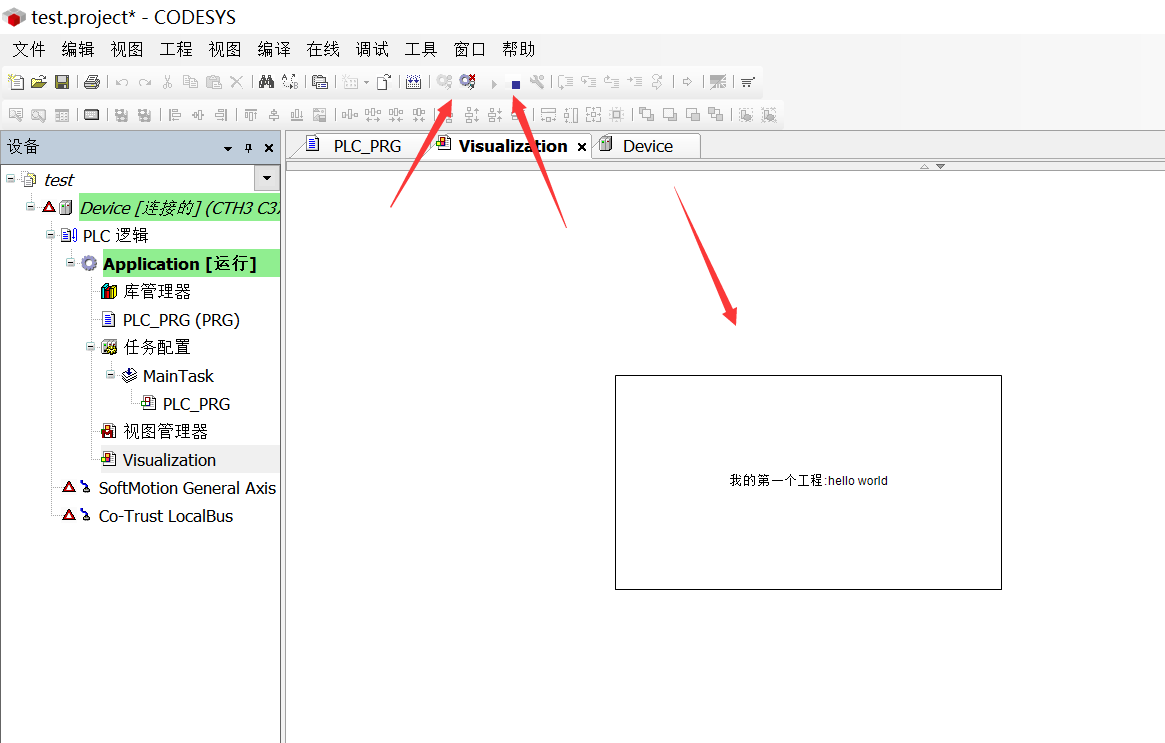Screen dimensions: 1165x743
Task: Open the dropdown beside test in the devices panel
Action: coord(266,178)
